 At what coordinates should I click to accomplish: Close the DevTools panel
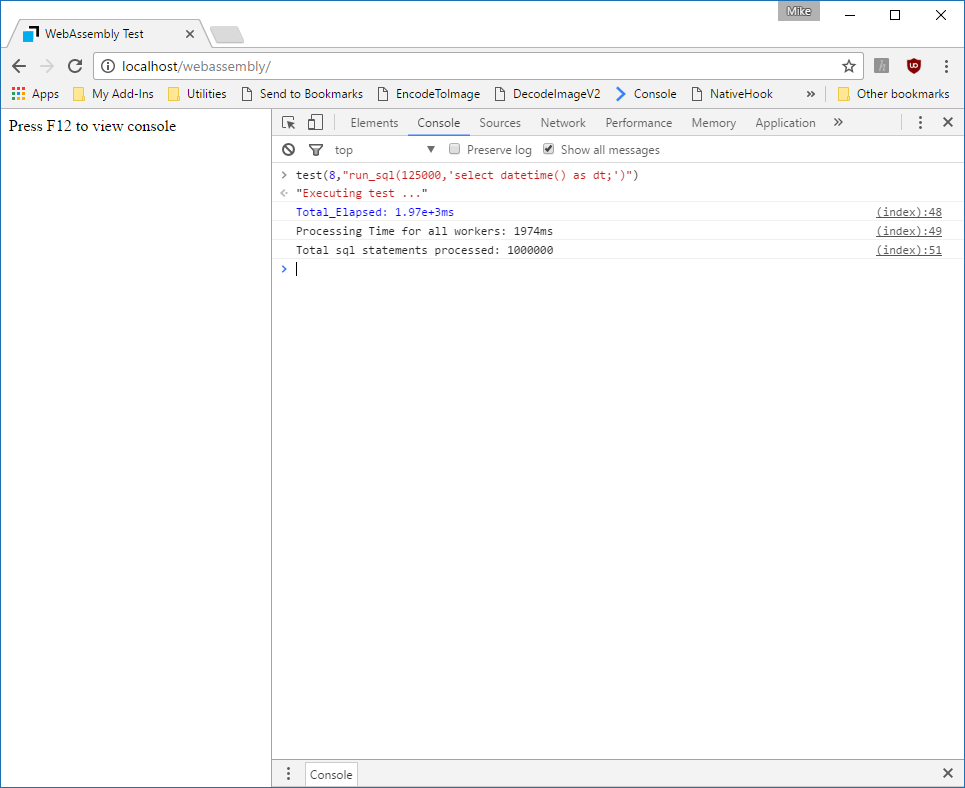[x=948, y=123]
